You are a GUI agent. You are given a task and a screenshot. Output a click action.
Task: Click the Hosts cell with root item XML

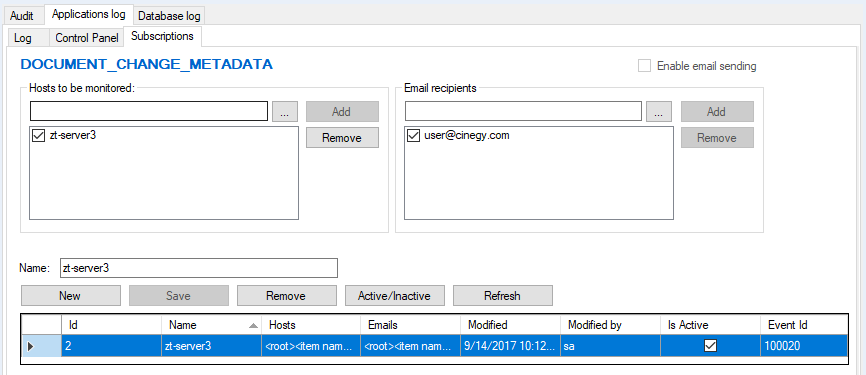311,346
